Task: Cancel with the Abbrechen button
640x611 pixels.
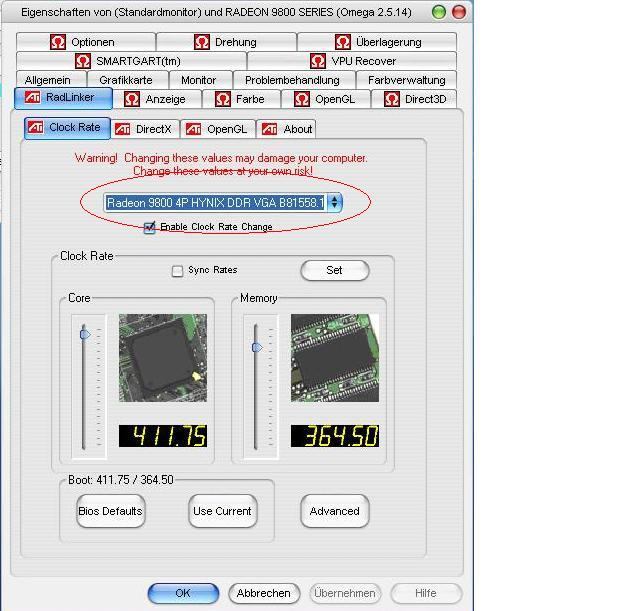Action: click(x=264, y=593)
